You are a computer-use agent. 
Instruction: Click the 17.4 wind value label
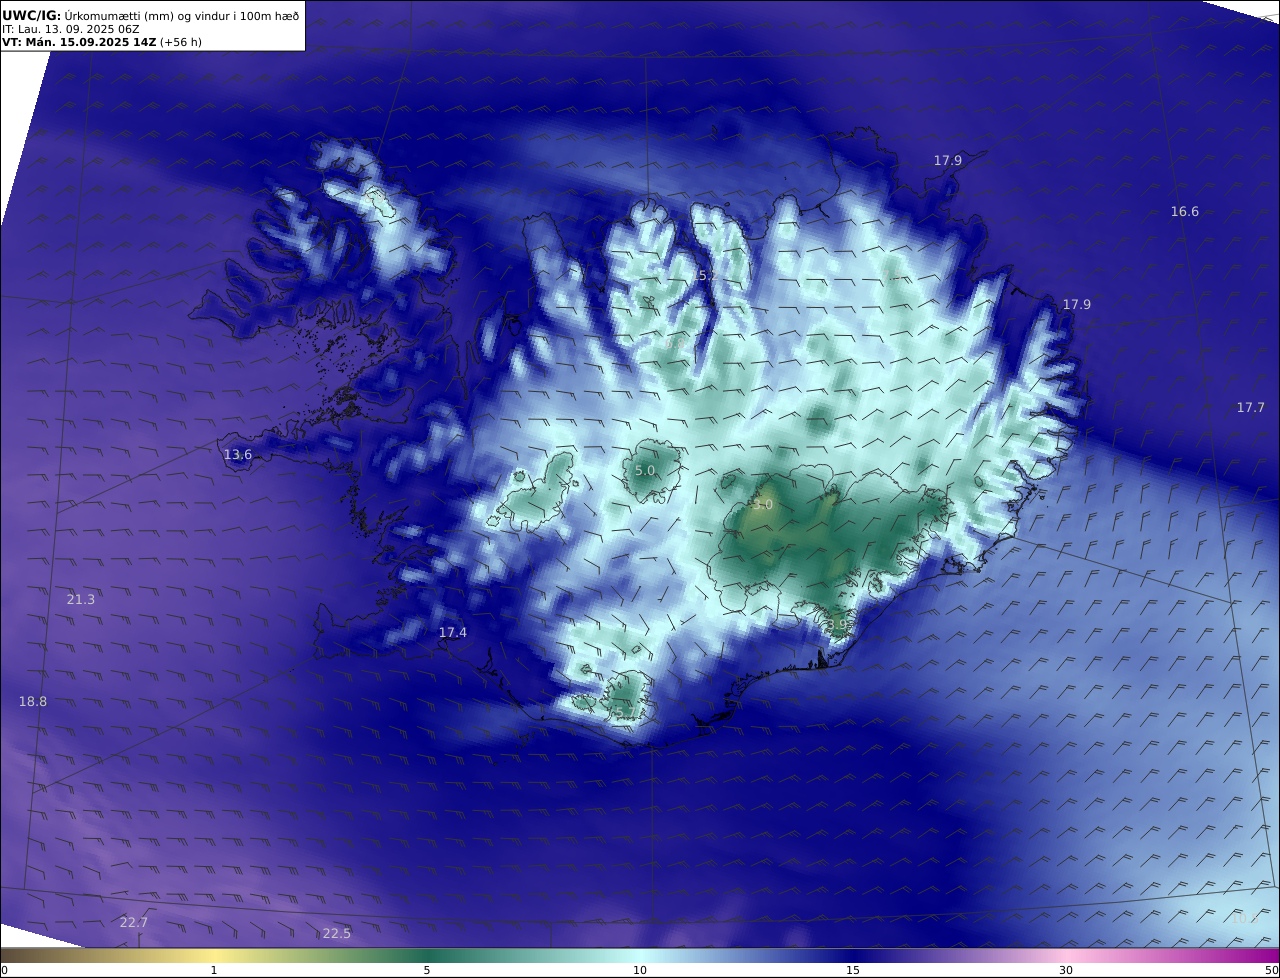pyautogui.click(x=453, y=632)
